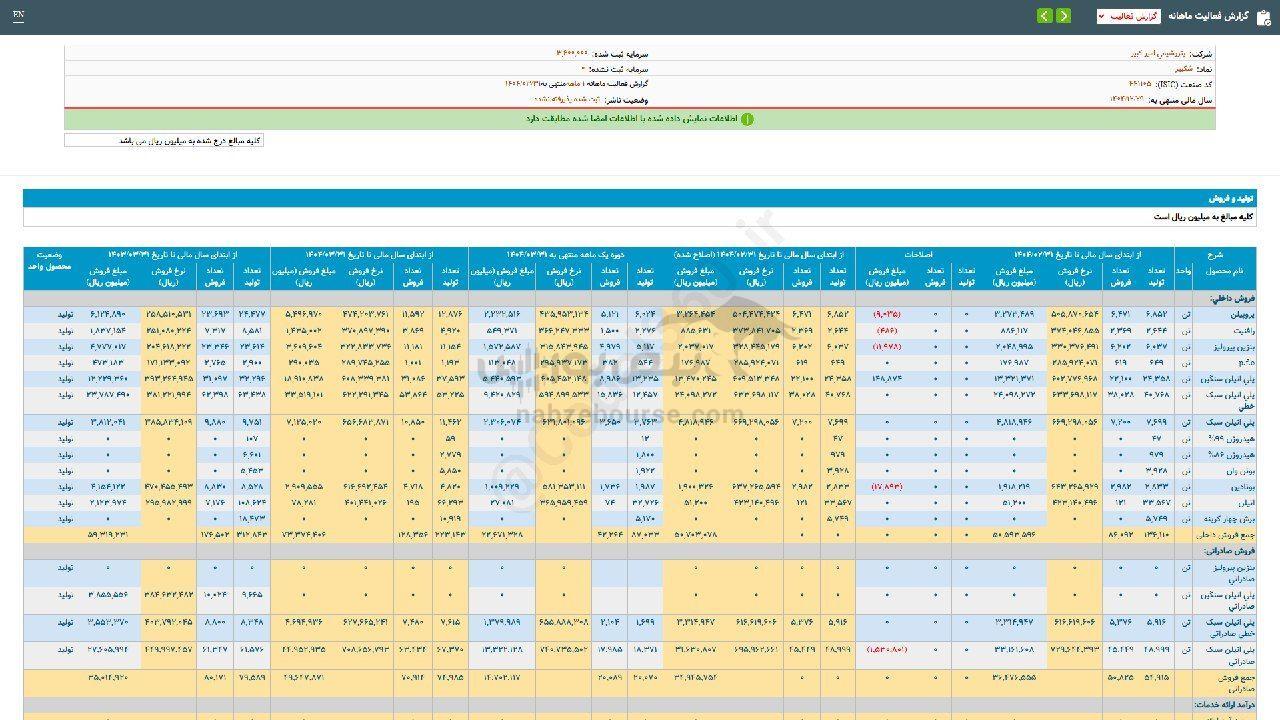The width and height of the screenshot is (1280, 720).
Task: Click the green signed-information notice bar
Action: point(640,119)
